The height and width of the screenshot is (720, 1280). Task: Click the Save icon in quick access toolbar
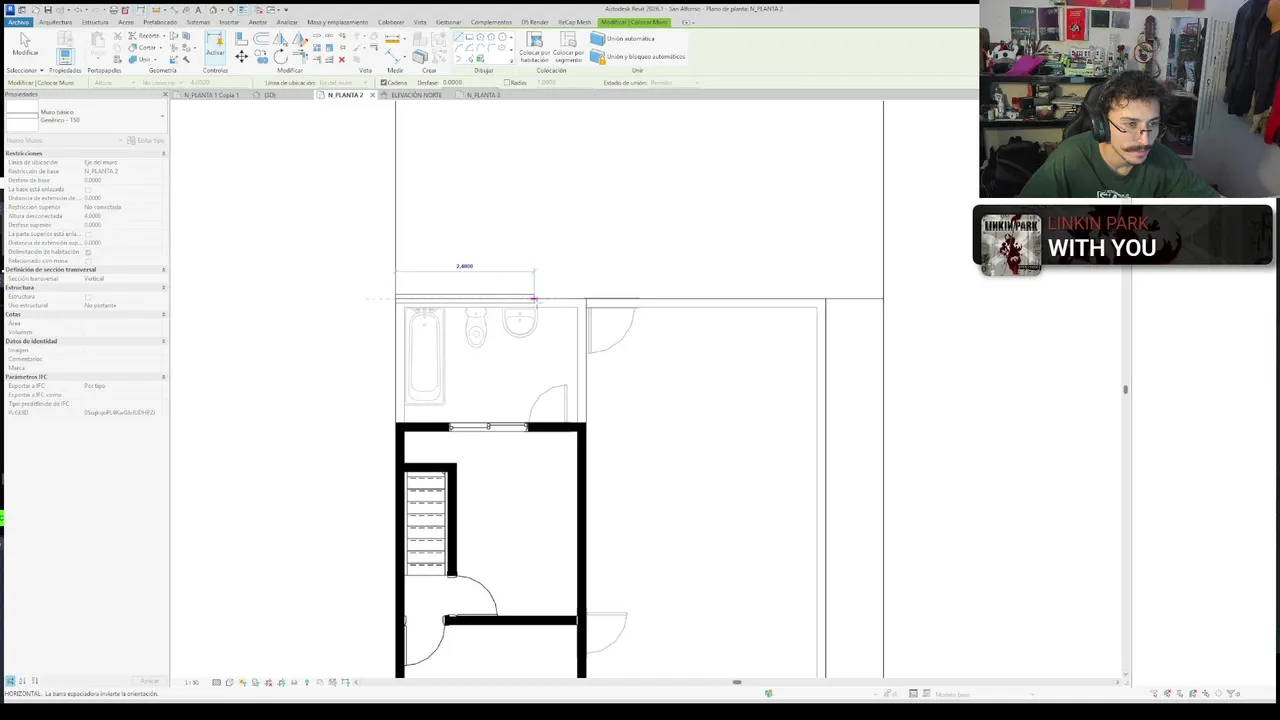point(47,10)
